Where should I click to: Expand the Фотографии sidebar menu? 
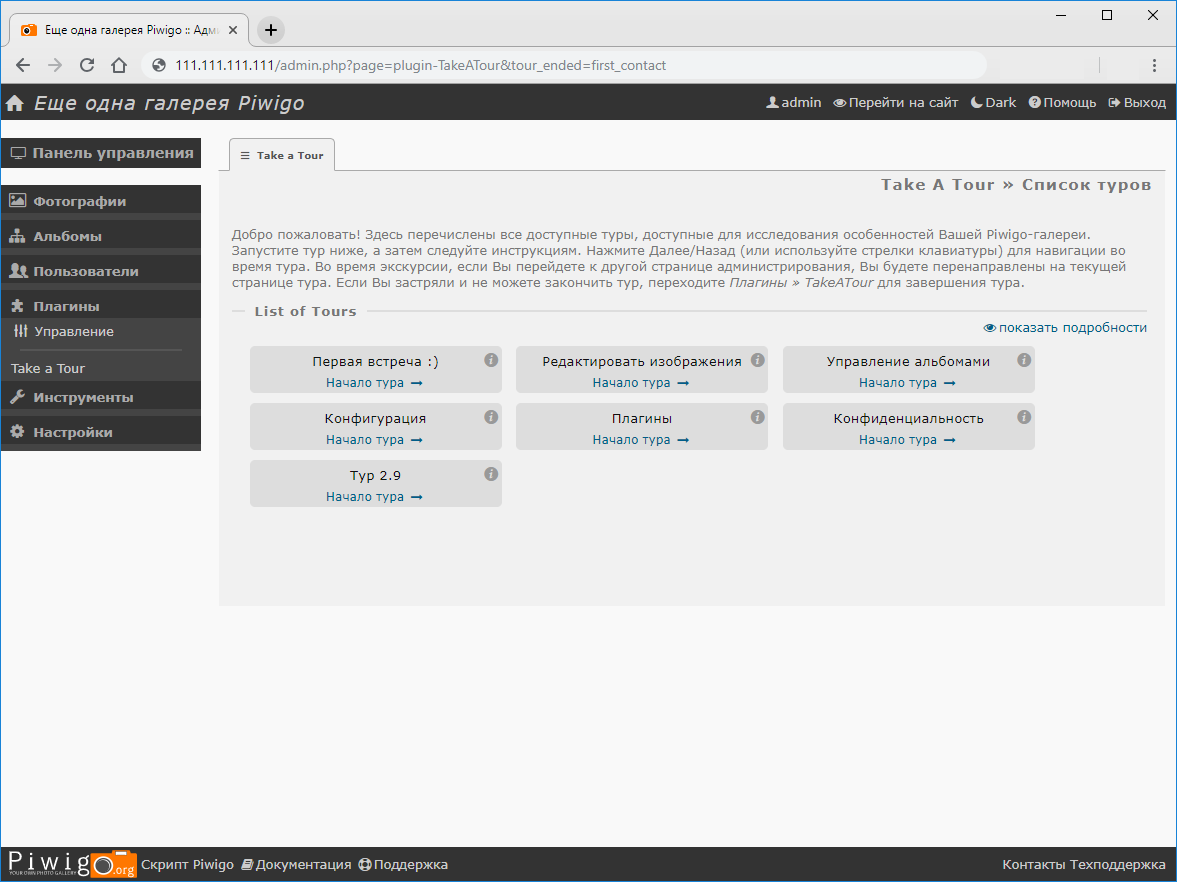tap(80, 201)
